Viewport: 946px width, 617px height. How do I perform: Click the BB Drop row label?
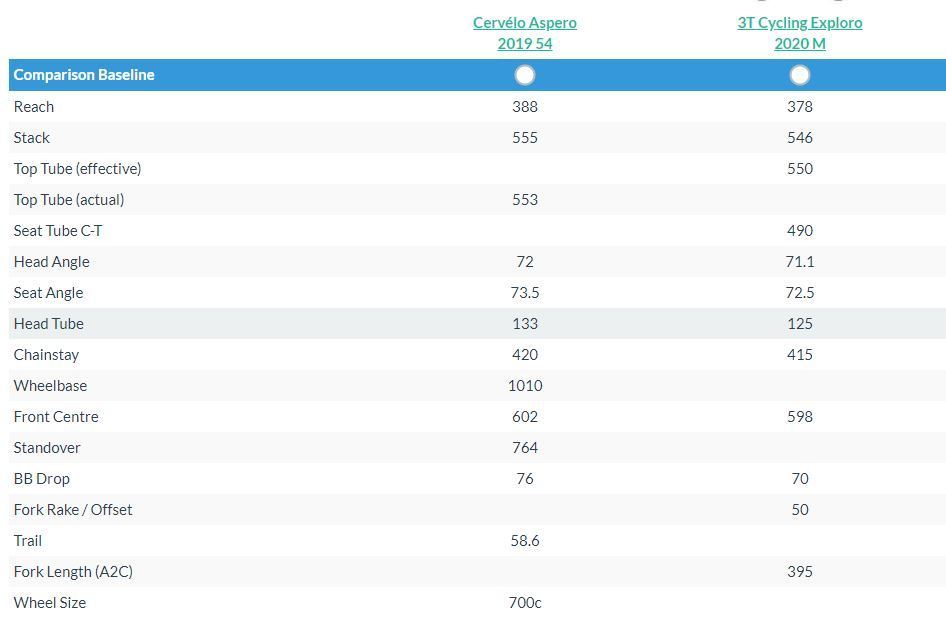pyautogui.click(x=42, y=479)
